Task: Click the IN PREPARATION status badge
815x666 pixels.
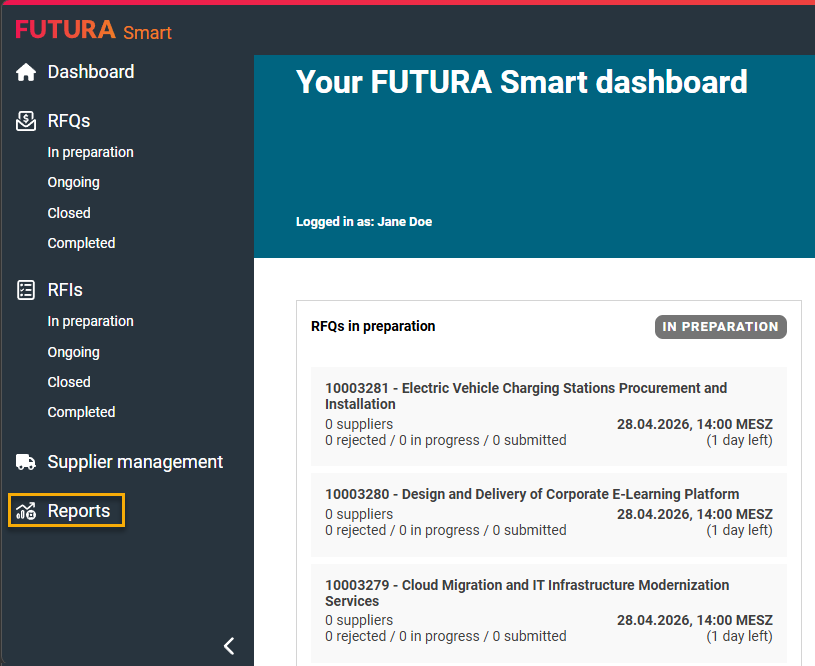Action: tap(720, 327)
